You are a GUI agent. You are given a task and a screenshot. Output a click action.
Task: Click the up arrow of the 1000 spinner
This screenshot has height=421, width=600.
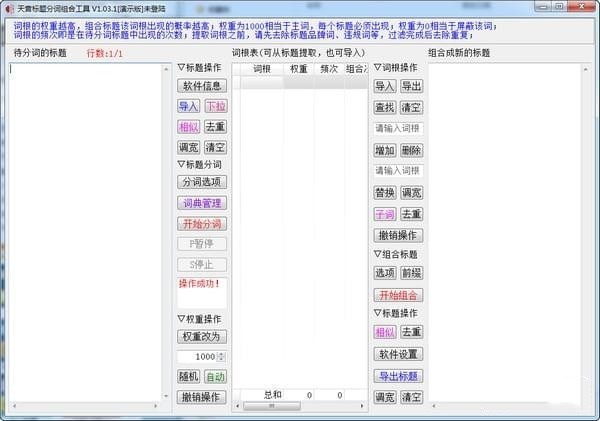(x=221, y=354)
